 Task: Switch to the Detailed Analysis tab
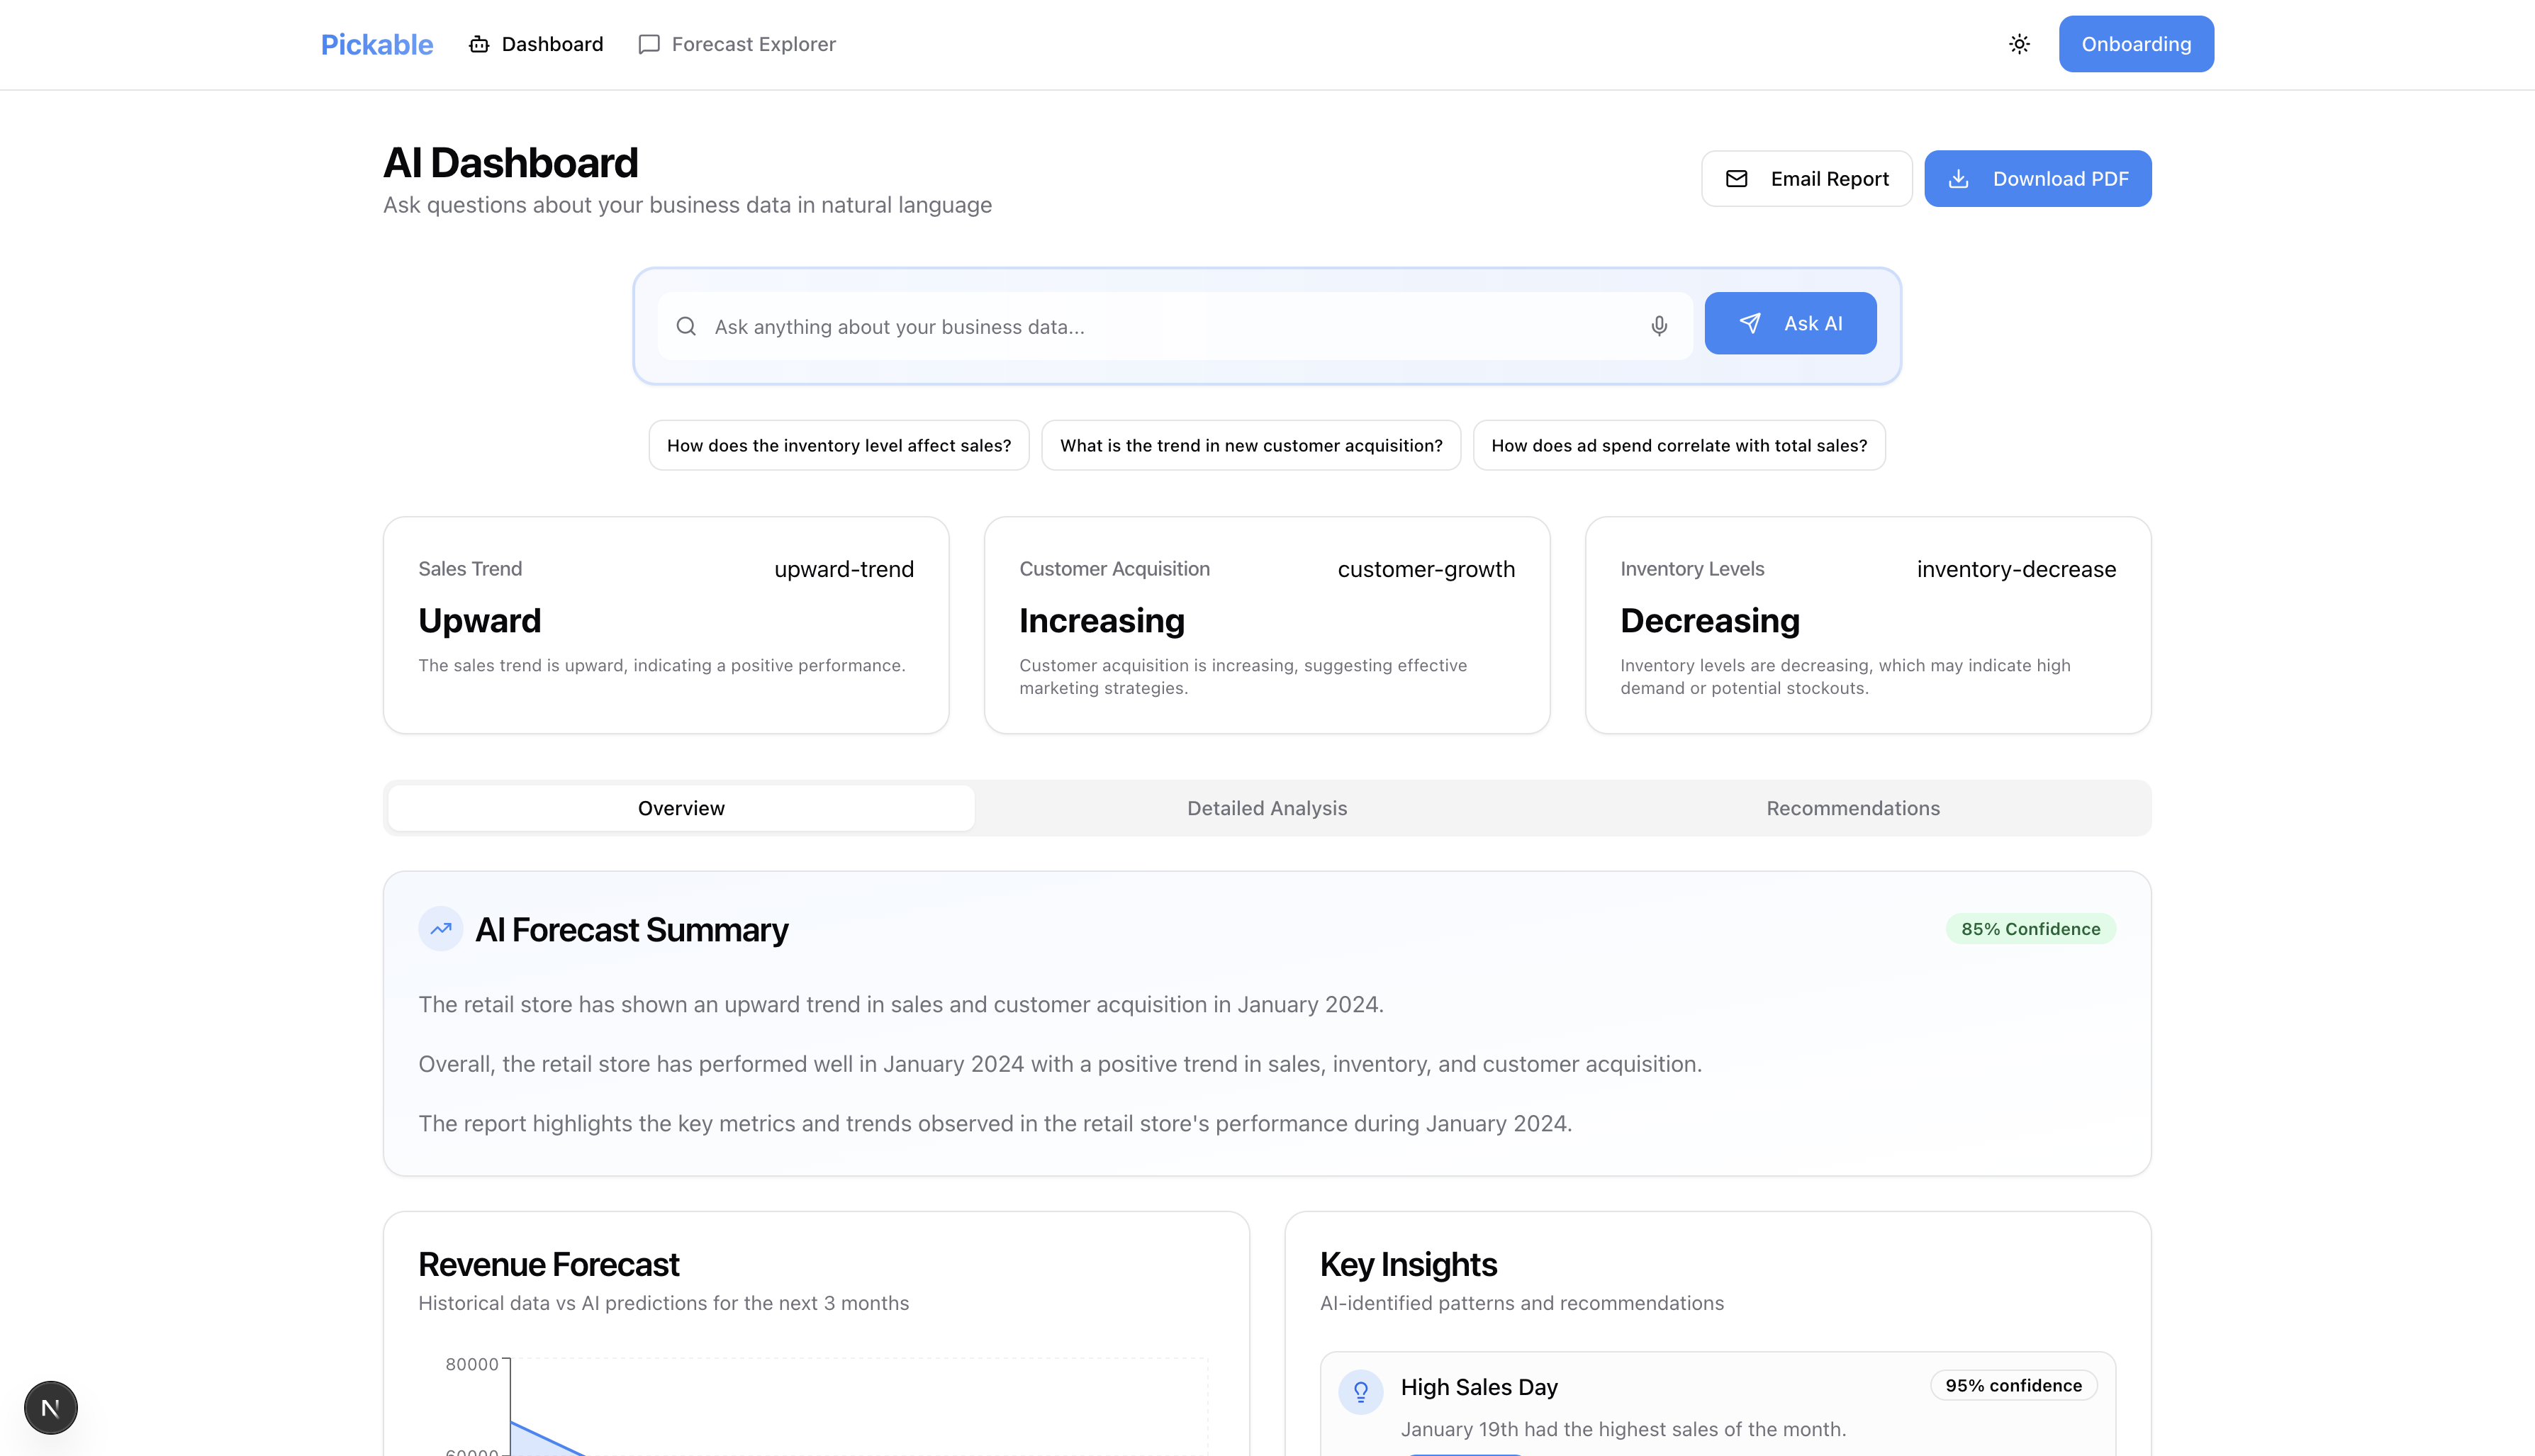(1266, 808)
